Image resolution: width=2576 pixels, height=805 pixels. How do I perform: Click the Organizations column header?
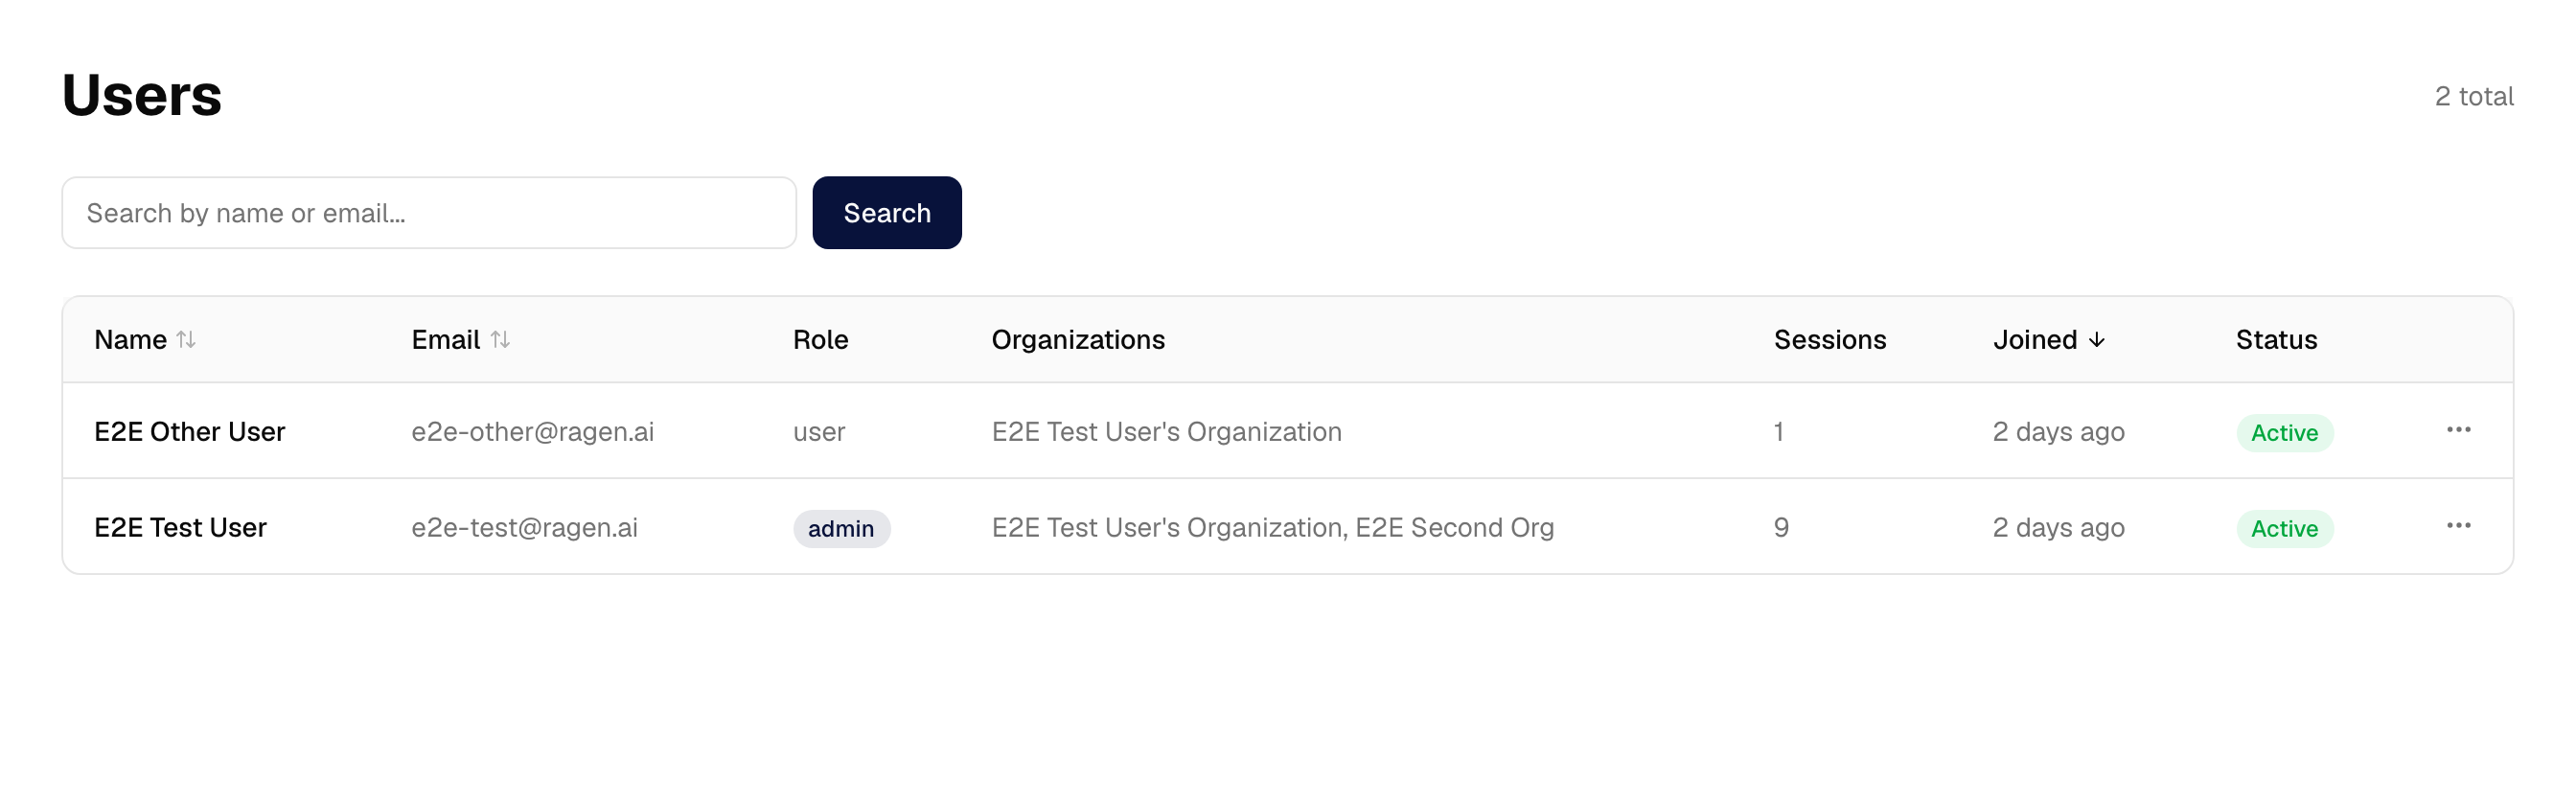(1077, 340)
